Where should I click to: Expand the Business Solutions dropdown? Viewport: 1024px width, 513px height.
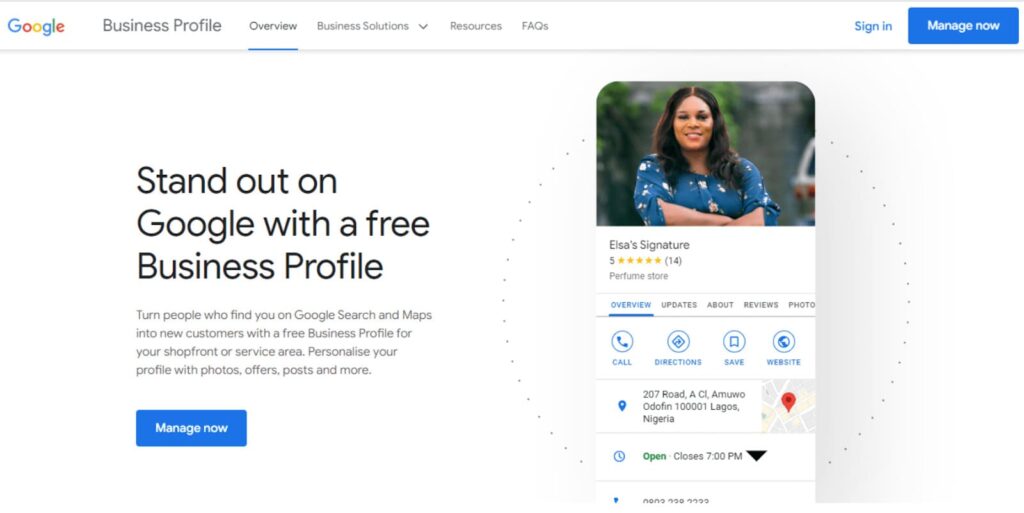(x=372, y=26)
